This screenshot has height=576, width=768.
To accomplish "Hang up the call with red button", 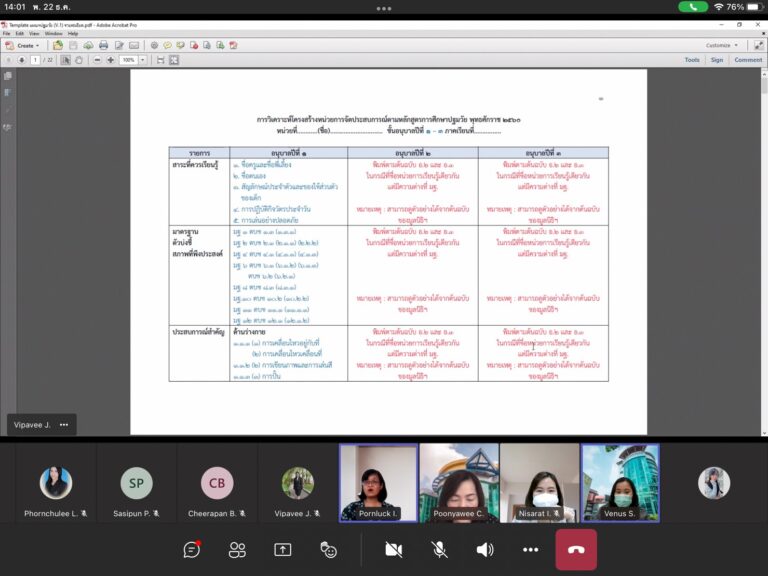I will [x=576, y=550].
